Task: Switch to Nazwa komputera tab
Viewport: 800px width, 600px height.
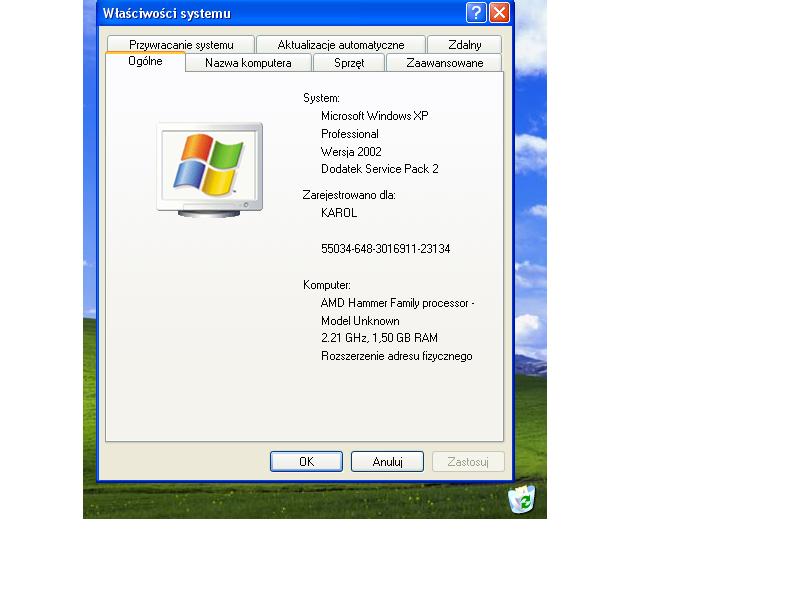Action: pyautogui.click(x=248, y=63)
